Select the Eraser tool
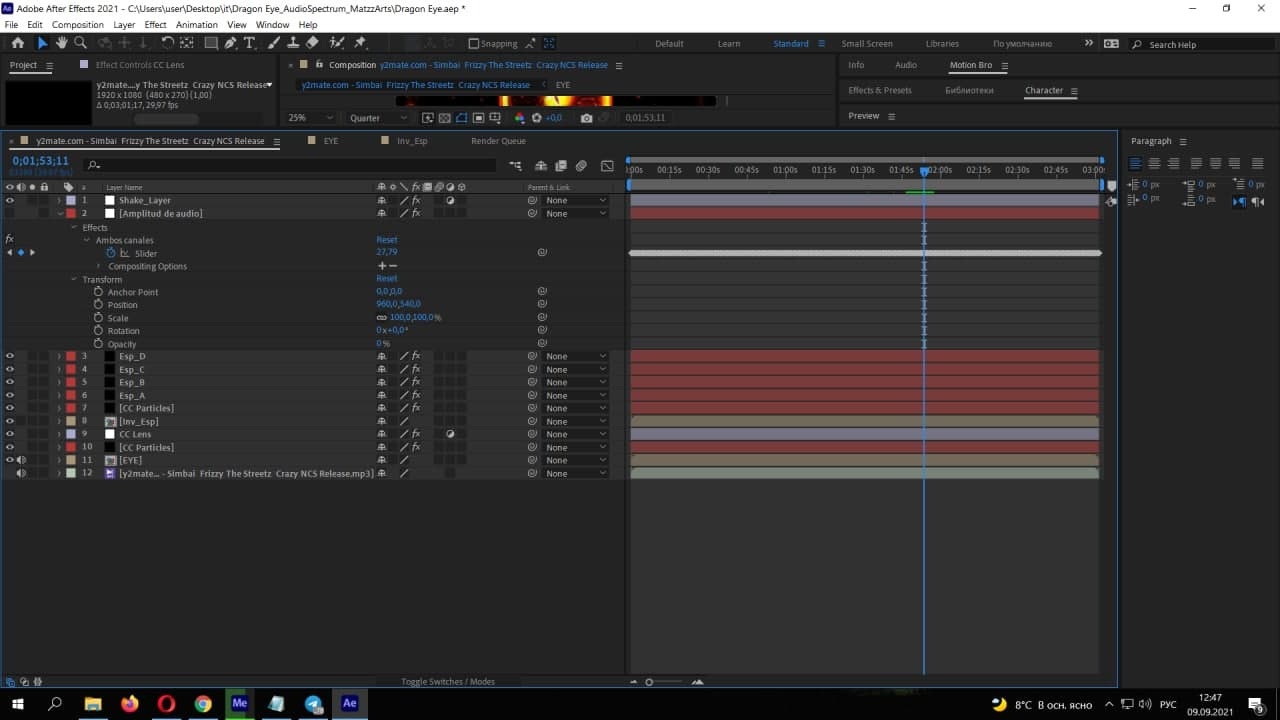1280x720 pixels. click(312, 43)
